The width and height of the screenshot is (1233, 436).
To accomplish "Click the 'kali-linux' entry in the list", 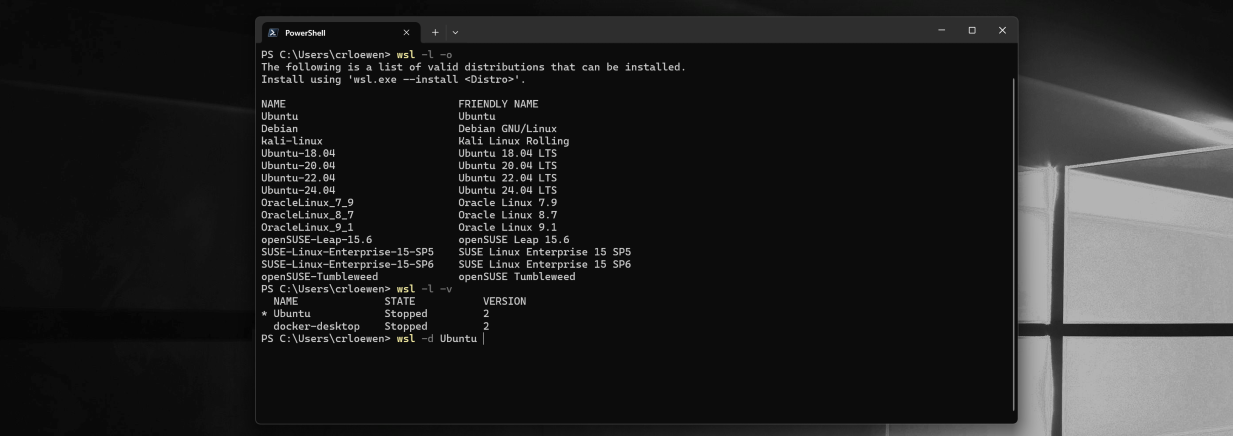I will click(292, 141).
